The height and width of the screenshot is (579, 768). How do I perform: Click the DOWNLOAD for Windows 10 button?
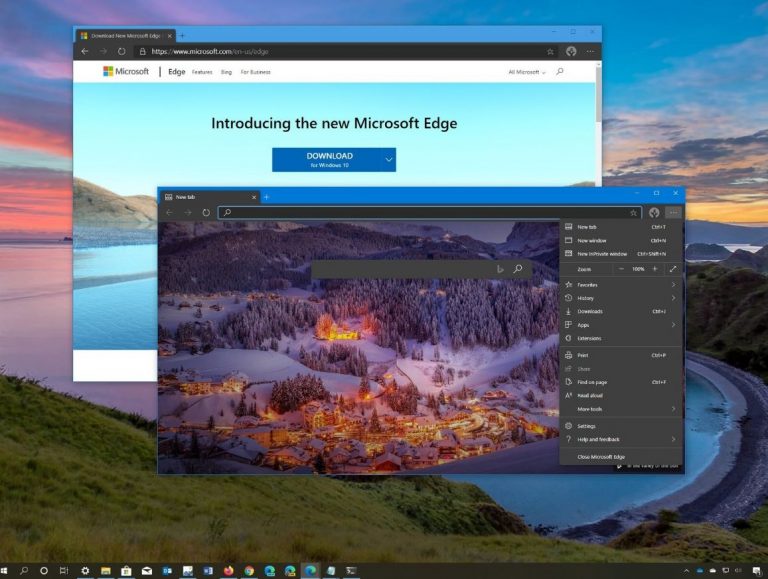pos(327,160)
